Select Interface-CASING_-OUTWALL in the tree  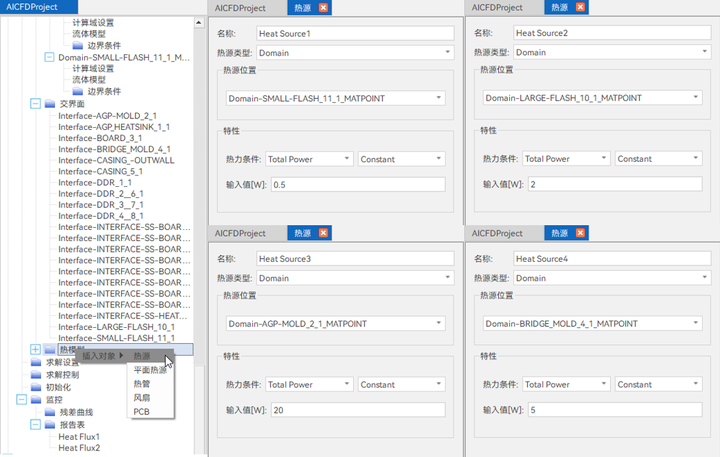(116, 160)
